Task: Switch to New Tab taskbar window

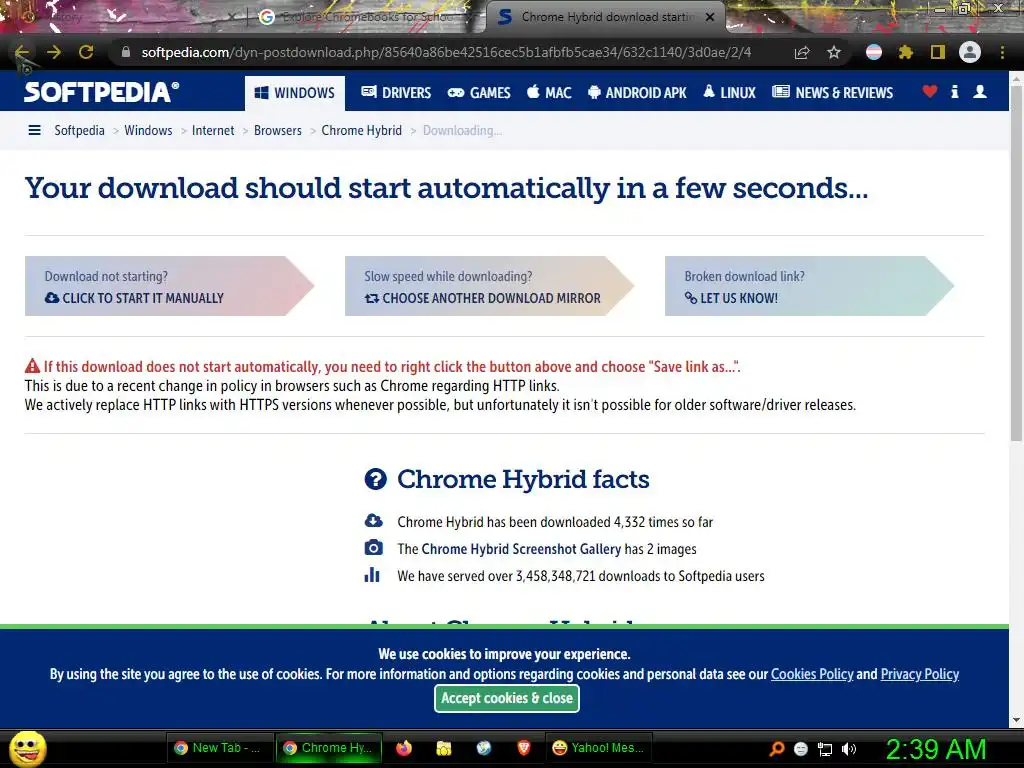Action: click(217, 748)
